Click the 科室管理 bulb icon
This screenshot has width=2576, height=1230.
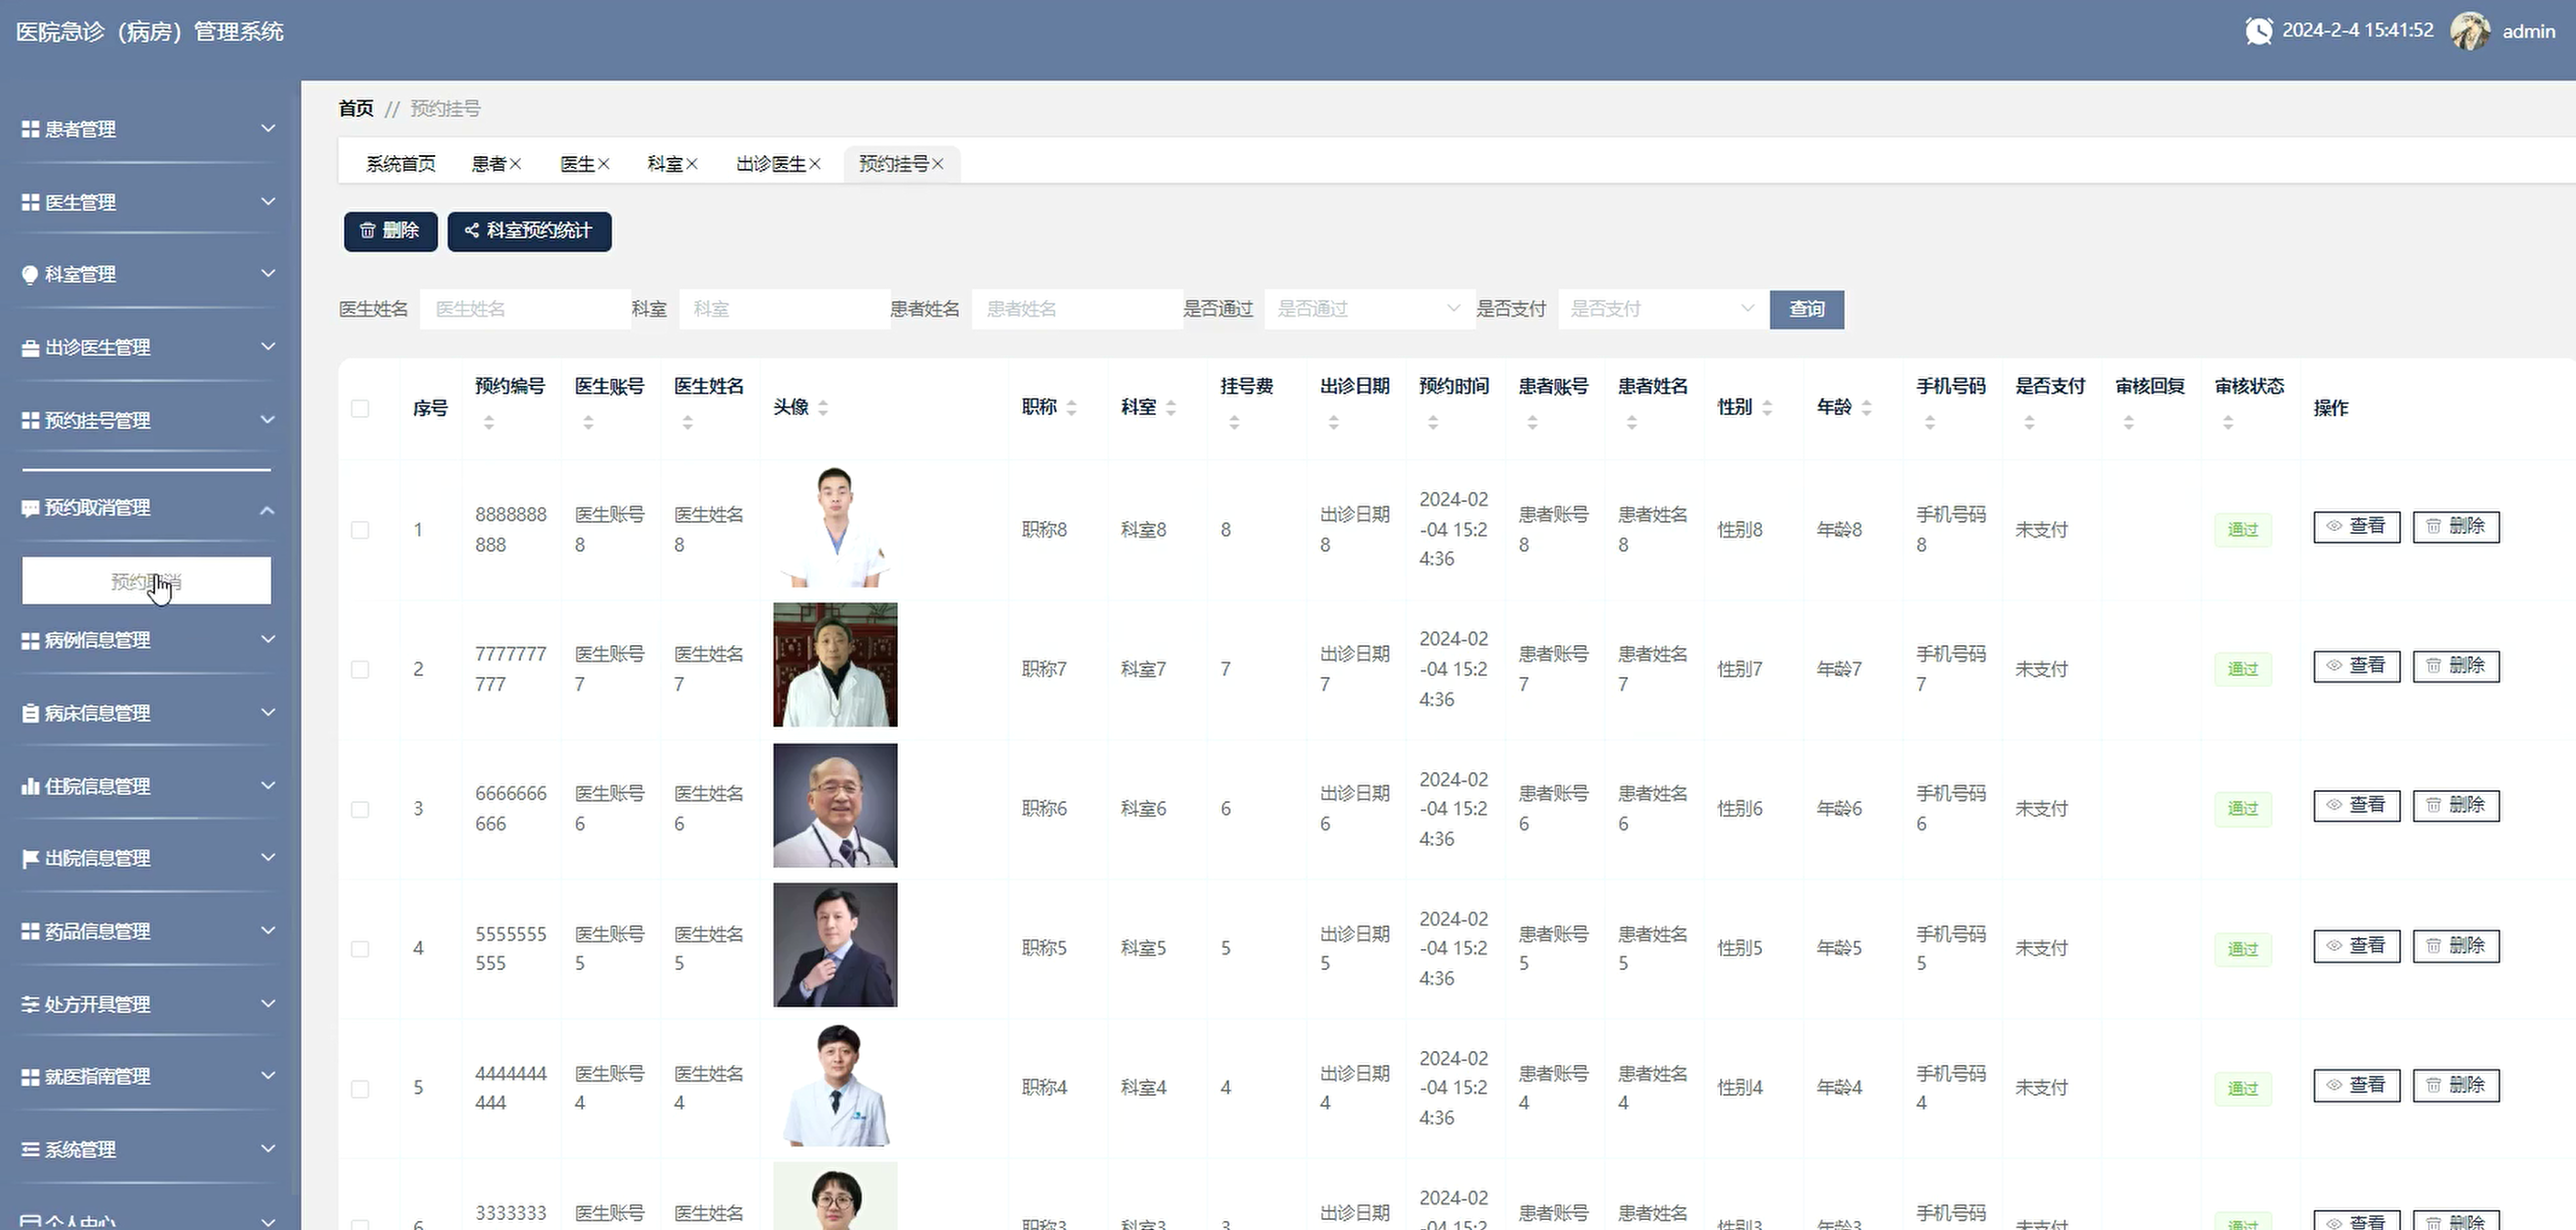pyautogui.click(x=30, y=275)
